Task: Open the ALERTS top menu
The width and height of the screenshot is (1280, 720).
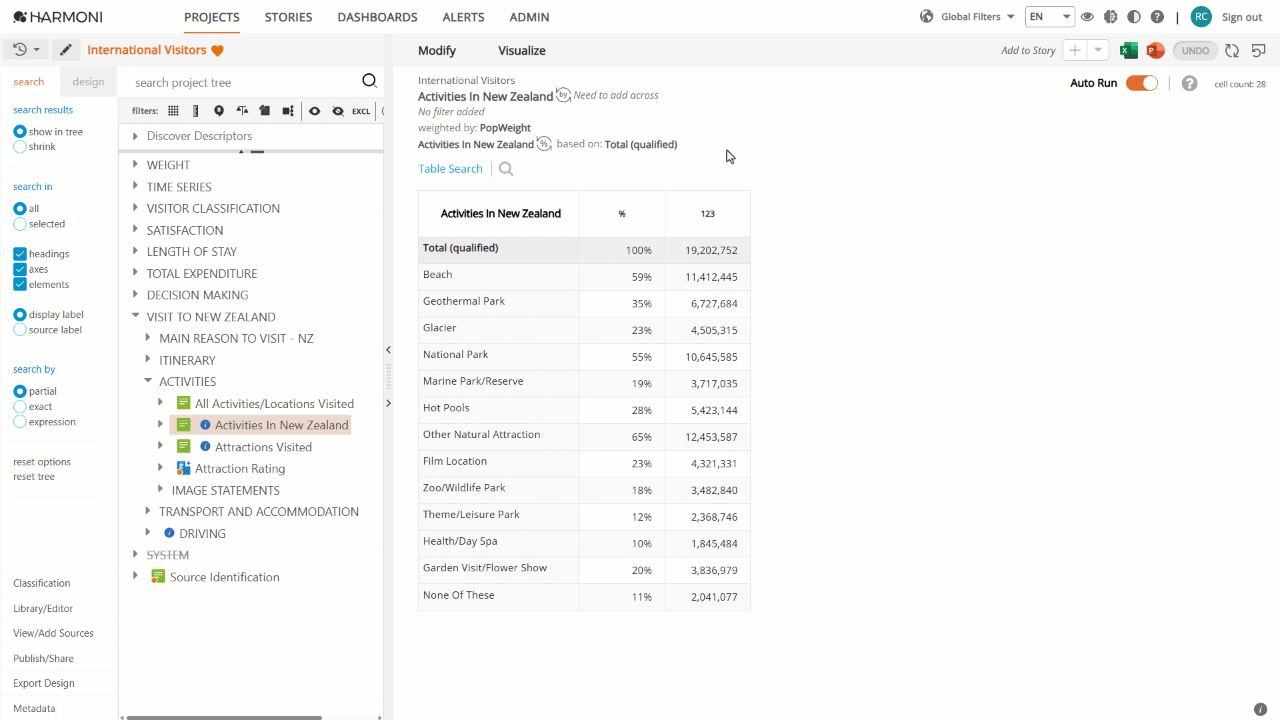Action: [x=463, y=17]
